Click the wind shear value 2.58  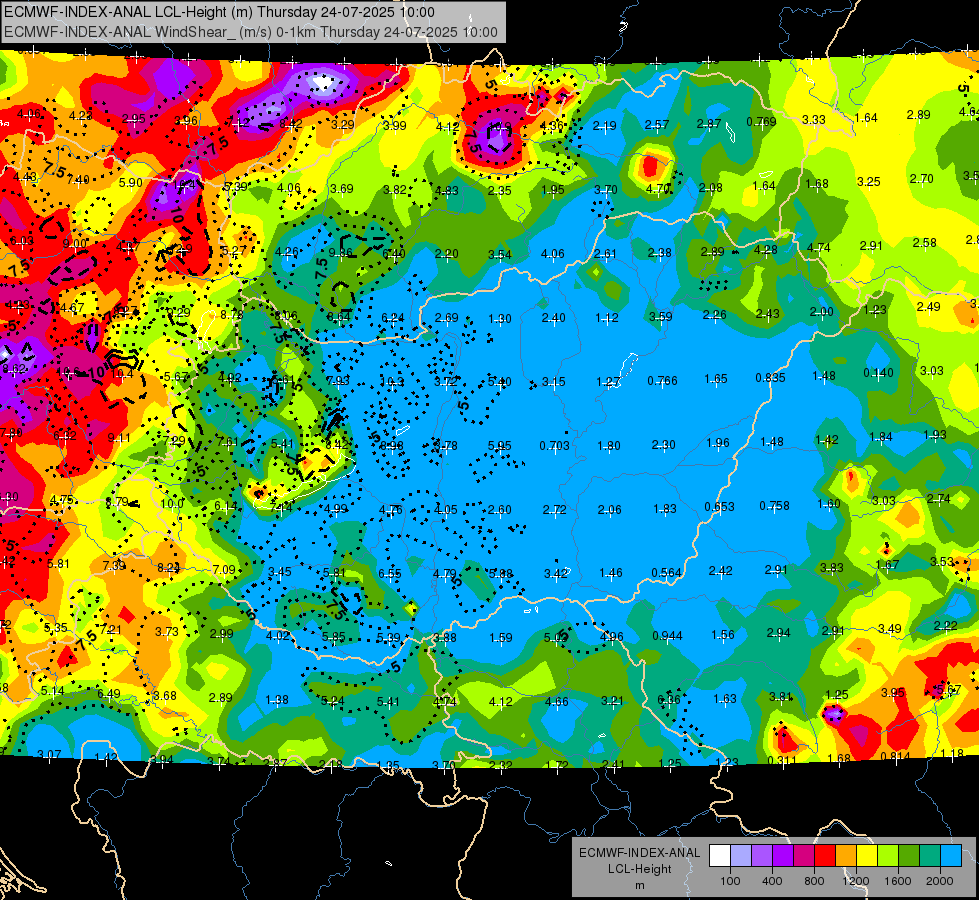point(924,242)
